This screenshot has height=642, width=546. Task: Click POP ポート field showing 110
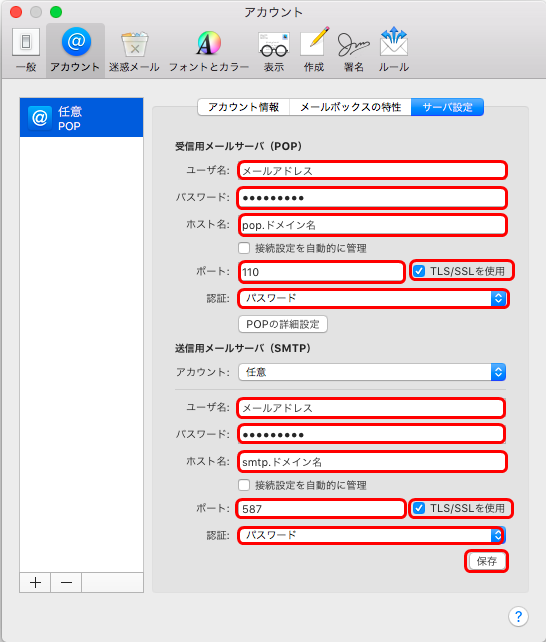[x=322, y=272]
